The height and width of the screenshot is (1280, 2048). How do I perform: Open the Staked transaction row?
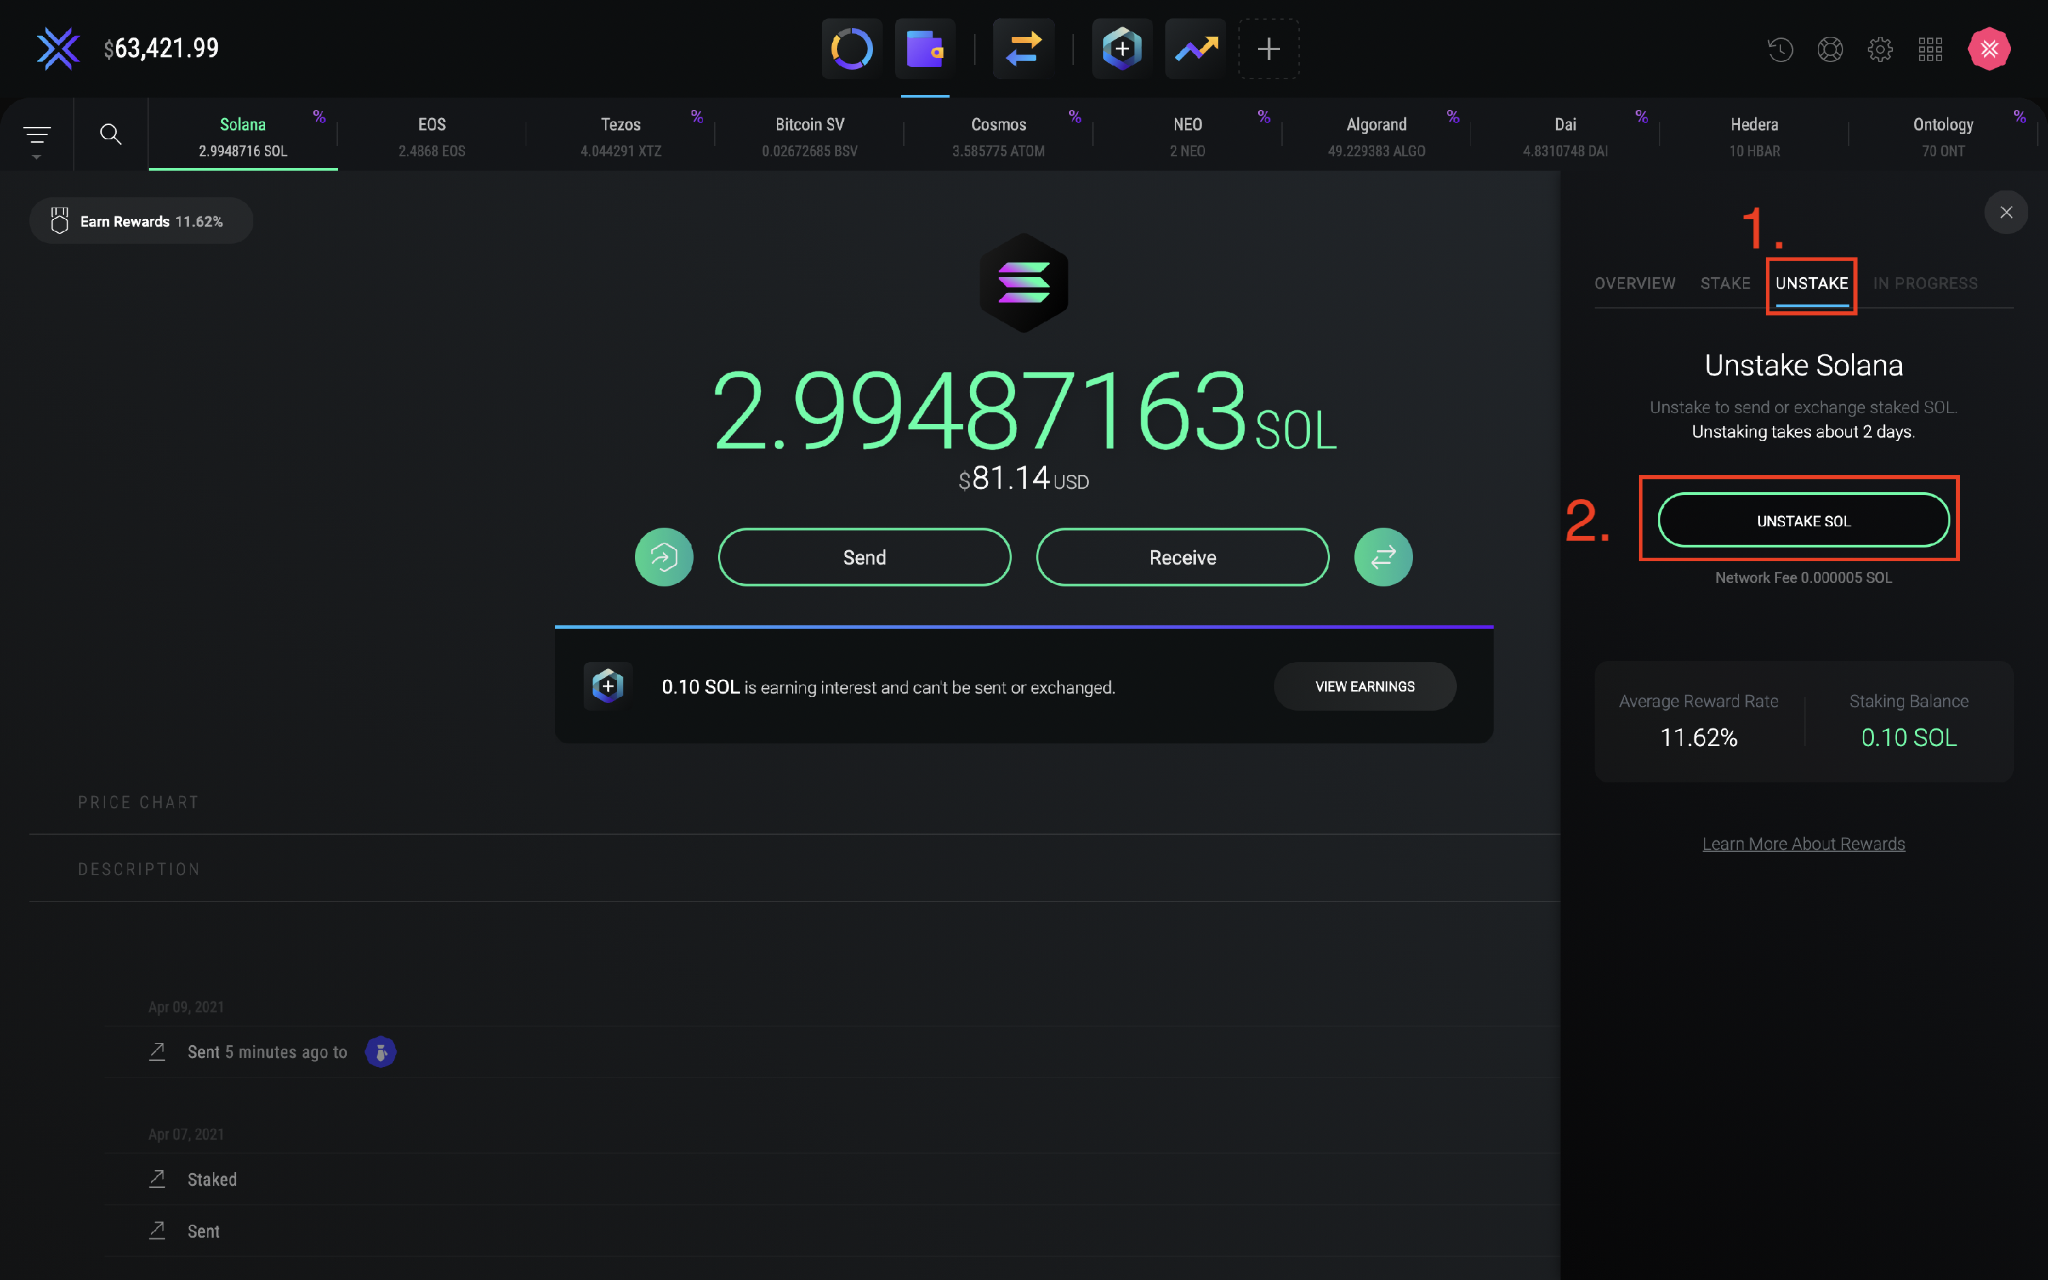tap(830, 1180)
